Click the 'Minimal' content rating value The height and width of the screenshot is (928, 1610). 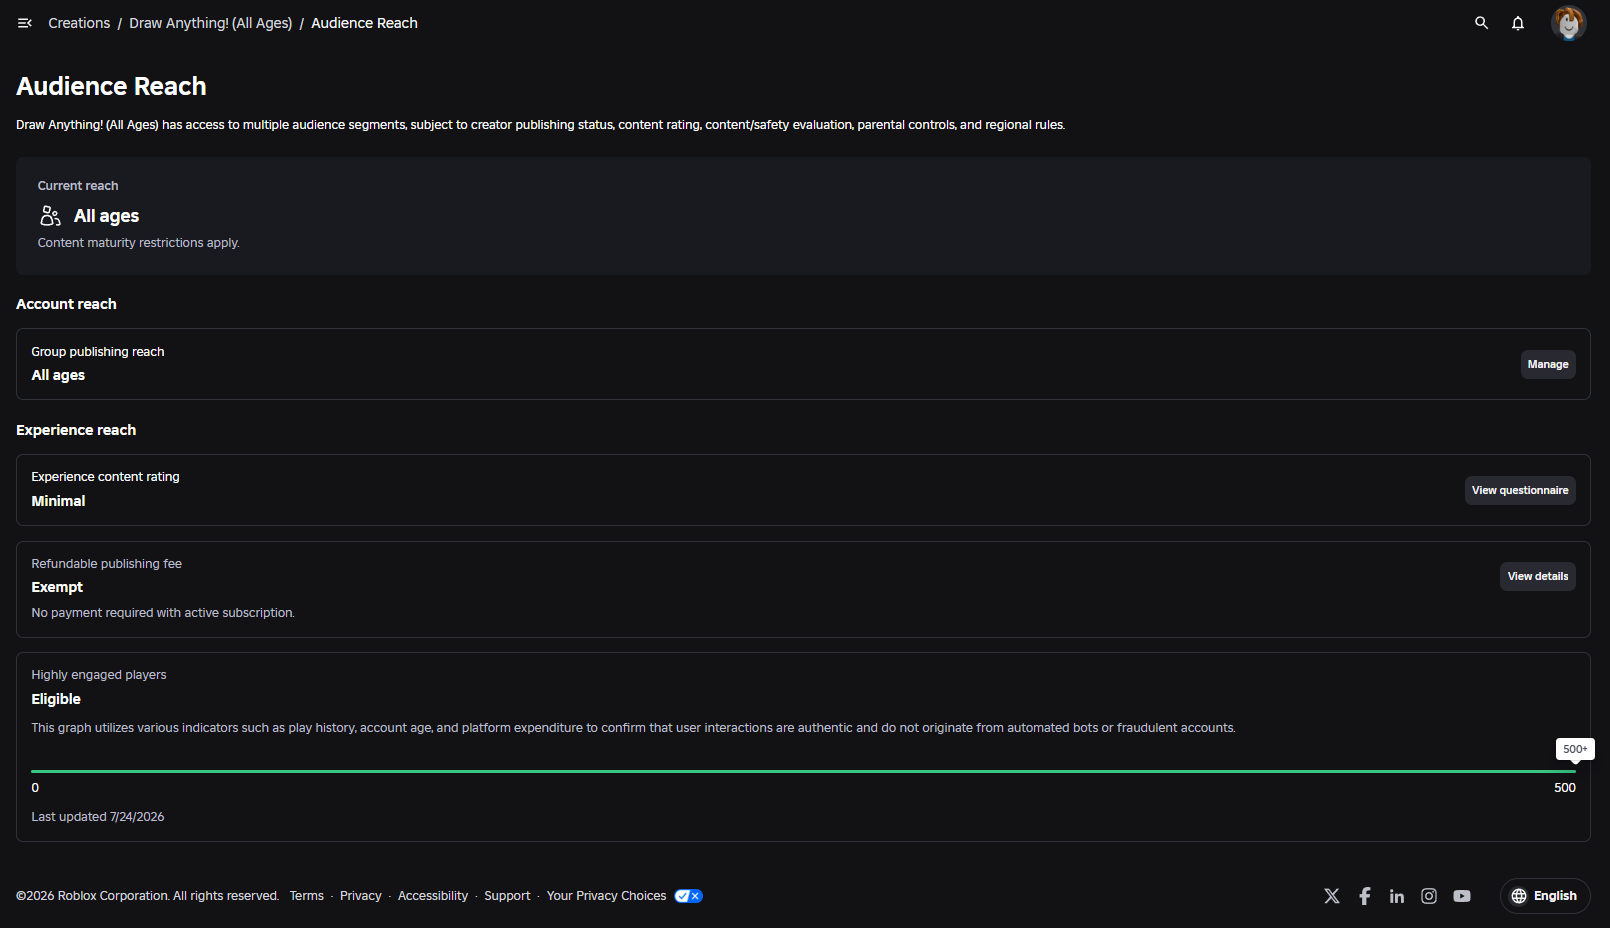pos(58,501)
